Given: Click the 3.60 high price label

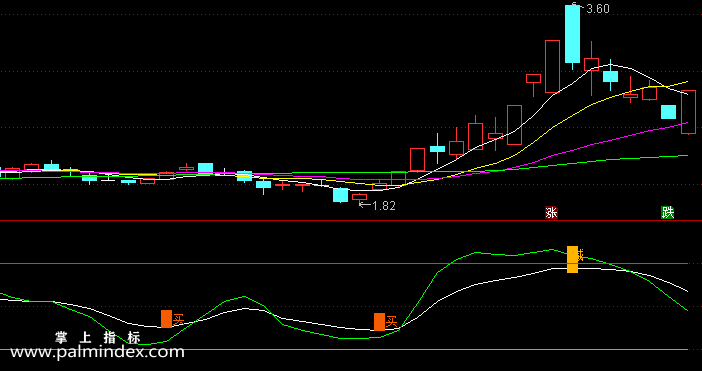Looking at the screenshot, I should (x=597, y=9).
